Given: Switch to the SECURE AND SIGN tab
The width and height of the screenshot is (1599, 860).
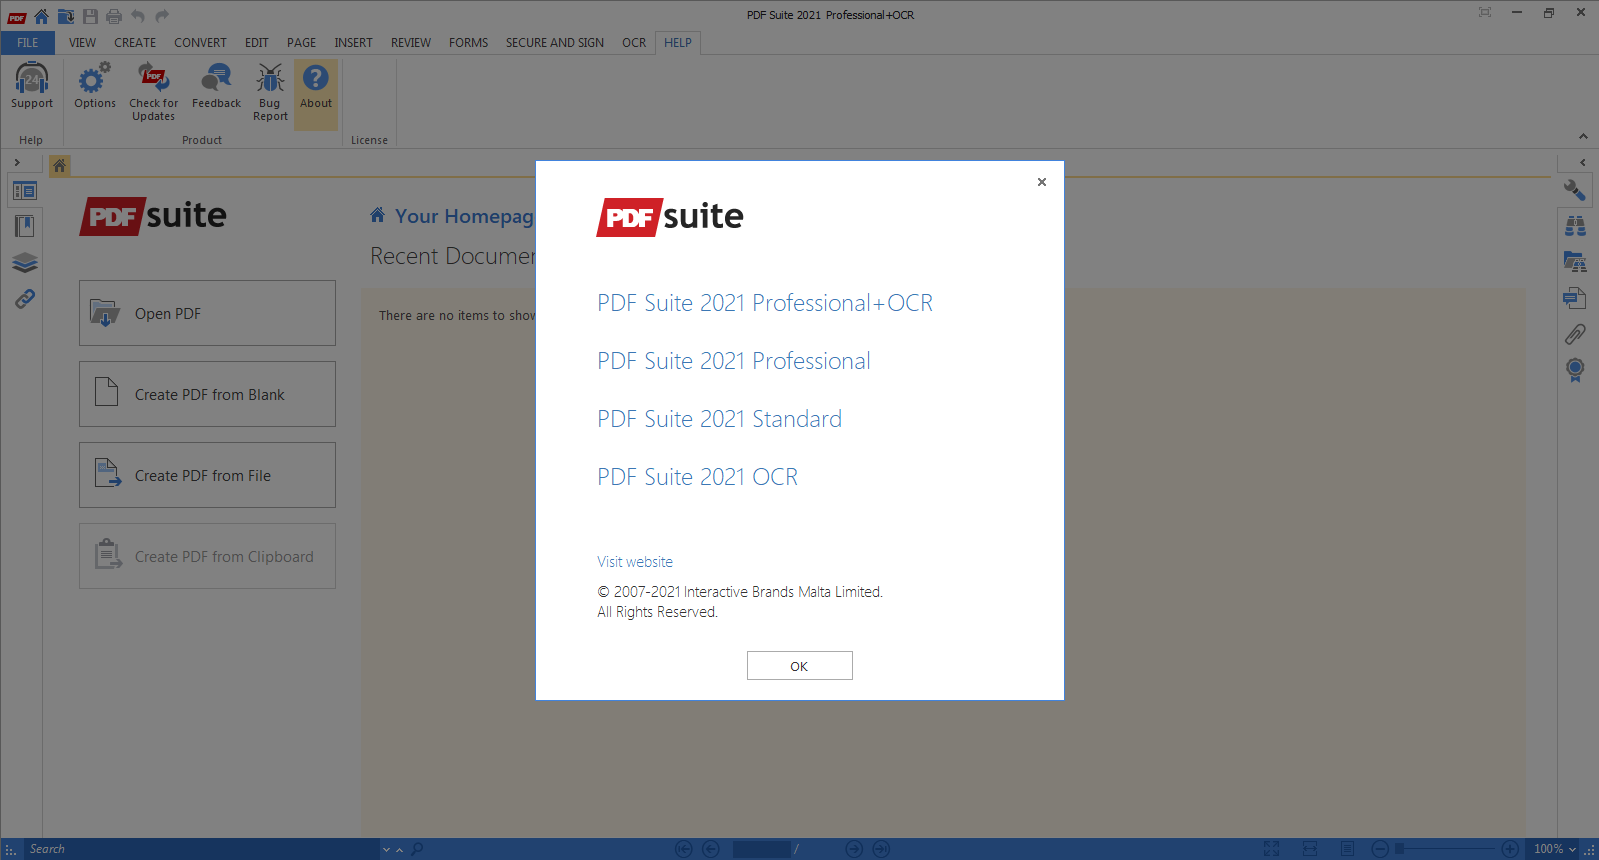Looking at the screenshot, I should 555,43.
